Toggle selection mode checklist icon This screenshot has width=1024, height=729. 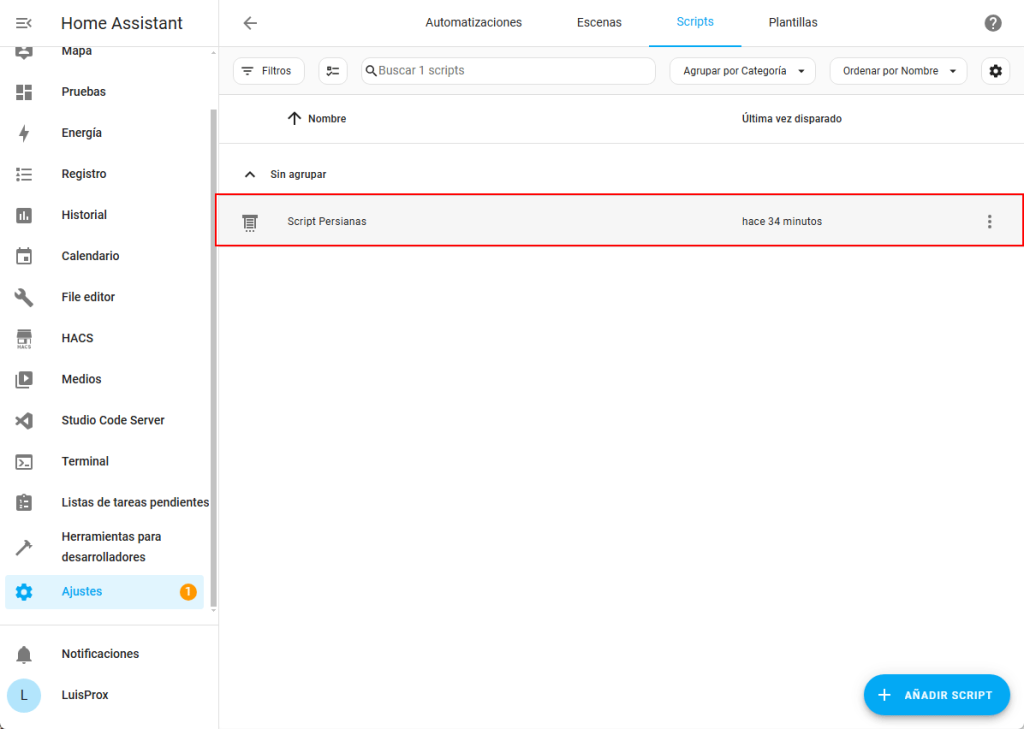[x=333, y=71]
